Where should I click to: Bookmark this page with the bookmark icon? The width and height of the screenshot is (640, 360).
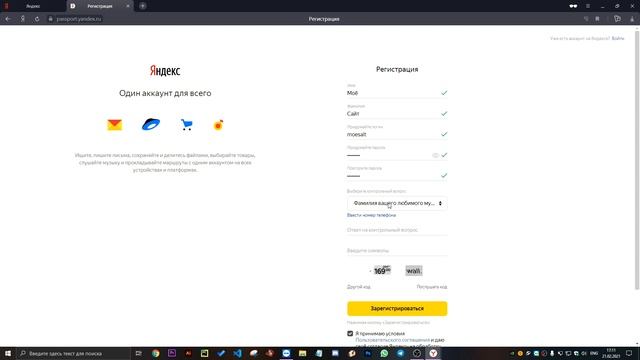coord(597,19)
